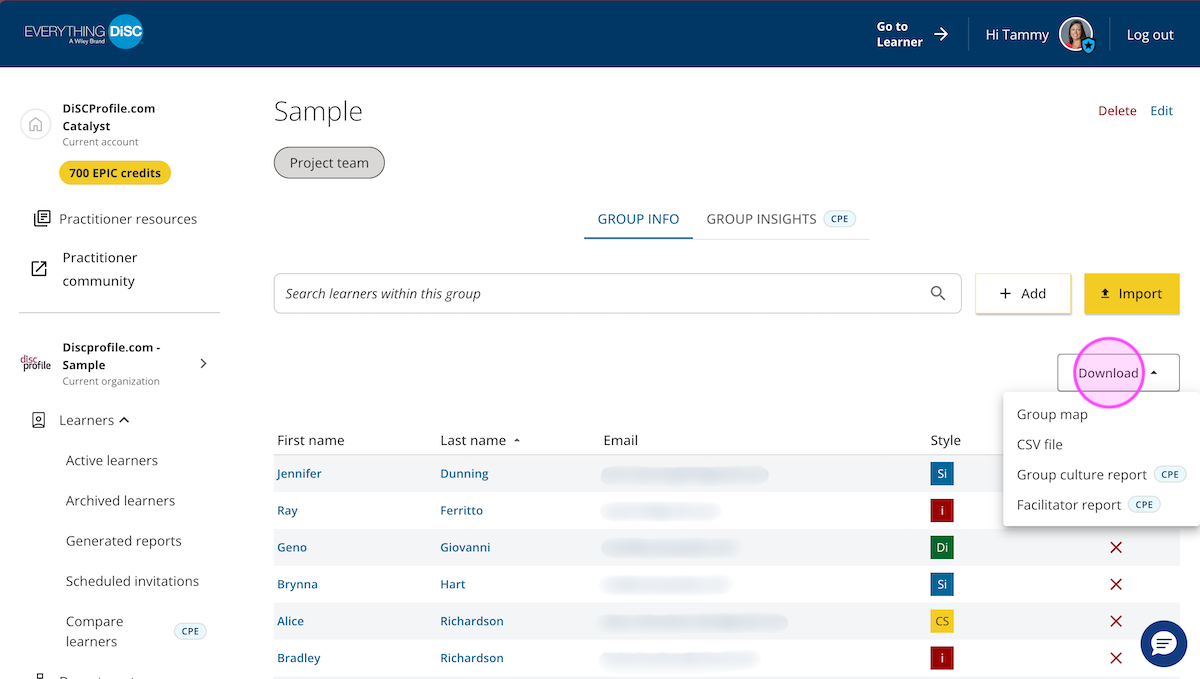Click Ray Ferritto's i style badge
Screen dimensions: 1200x679
tap(941, 510)
